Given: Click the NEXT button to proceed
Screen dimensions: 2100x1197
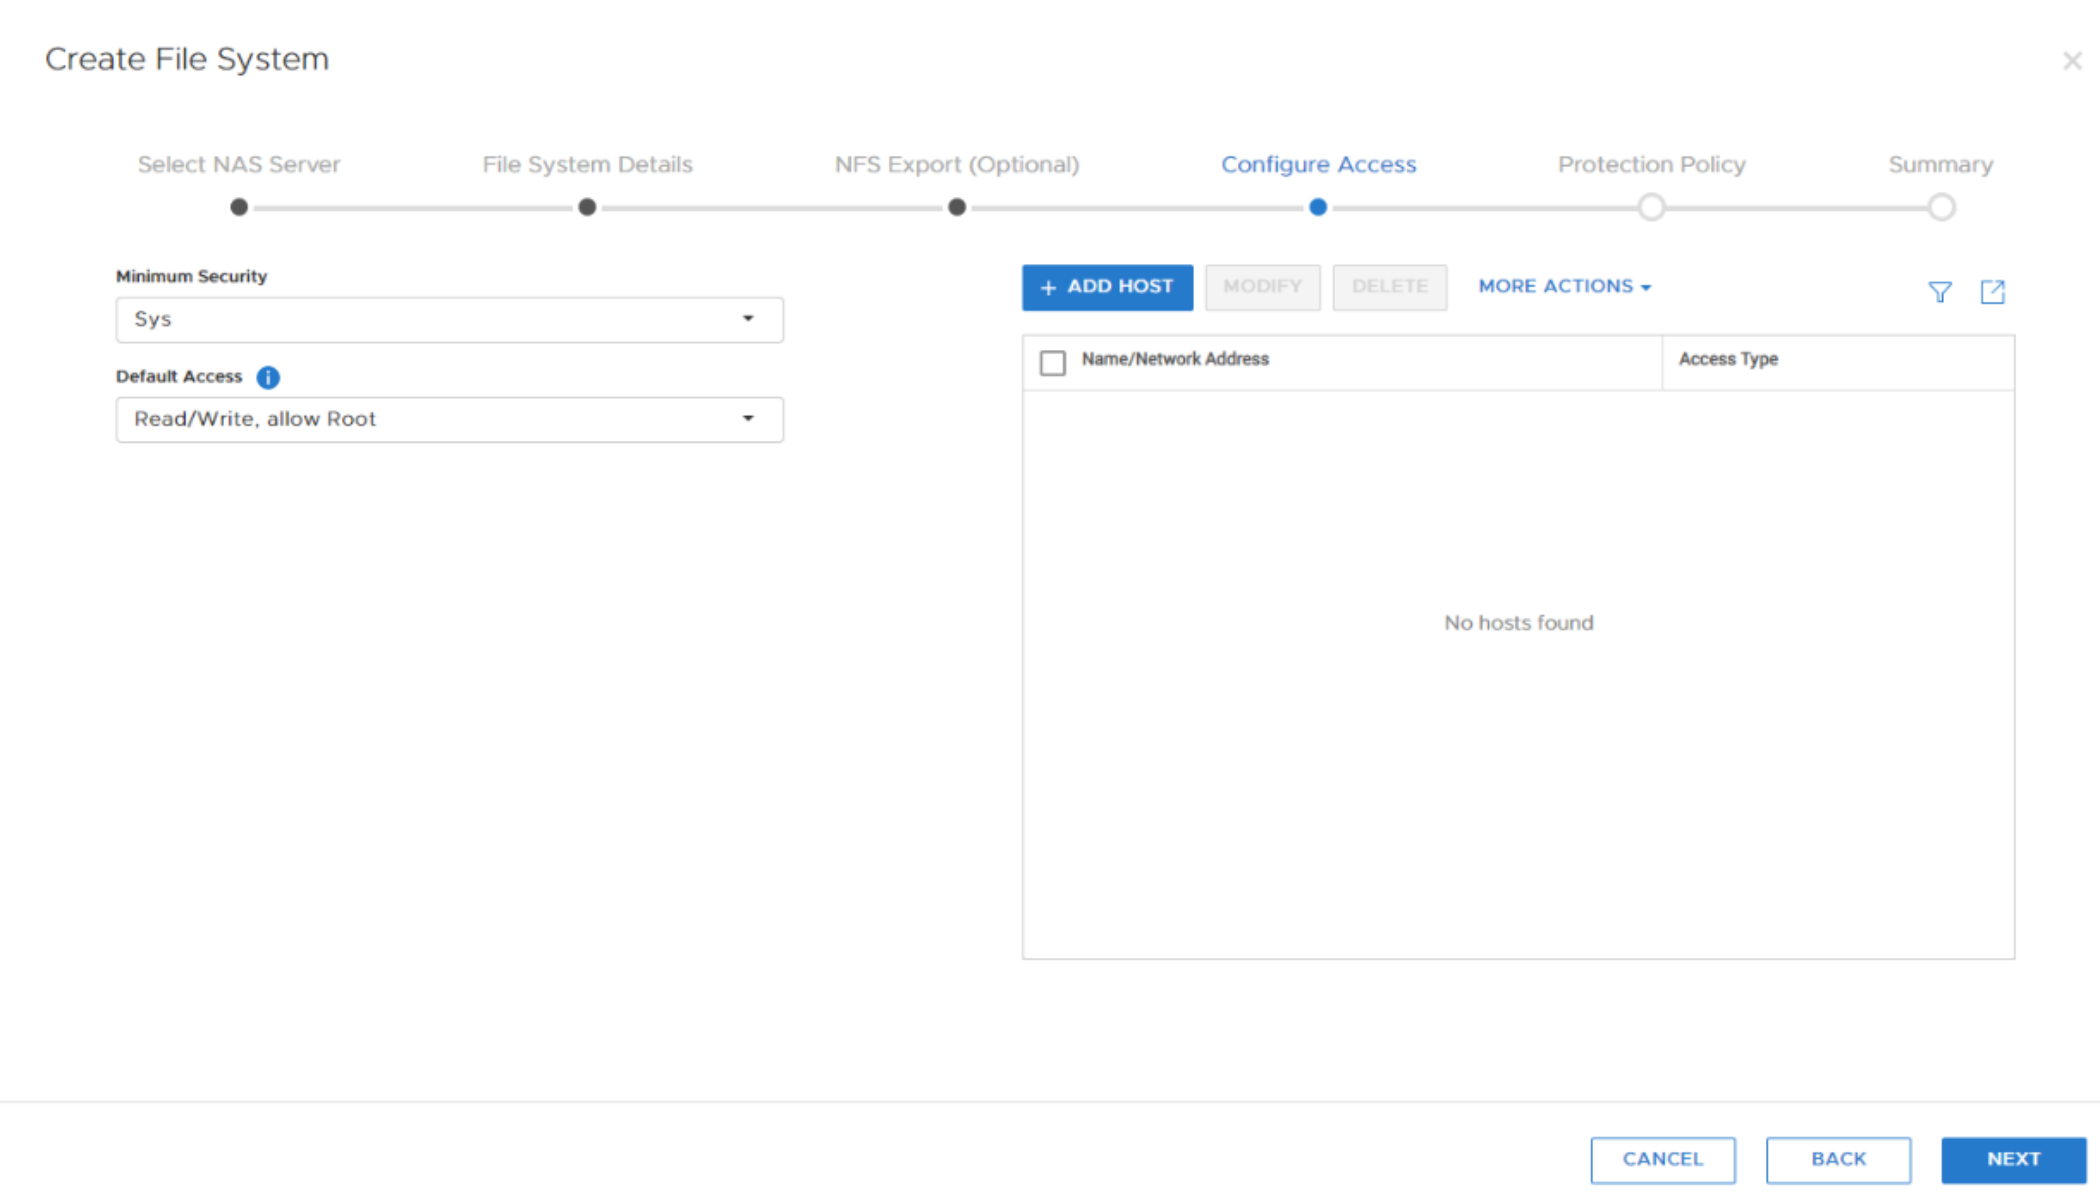Looking at the screenshot, I should [2013, 1158].
